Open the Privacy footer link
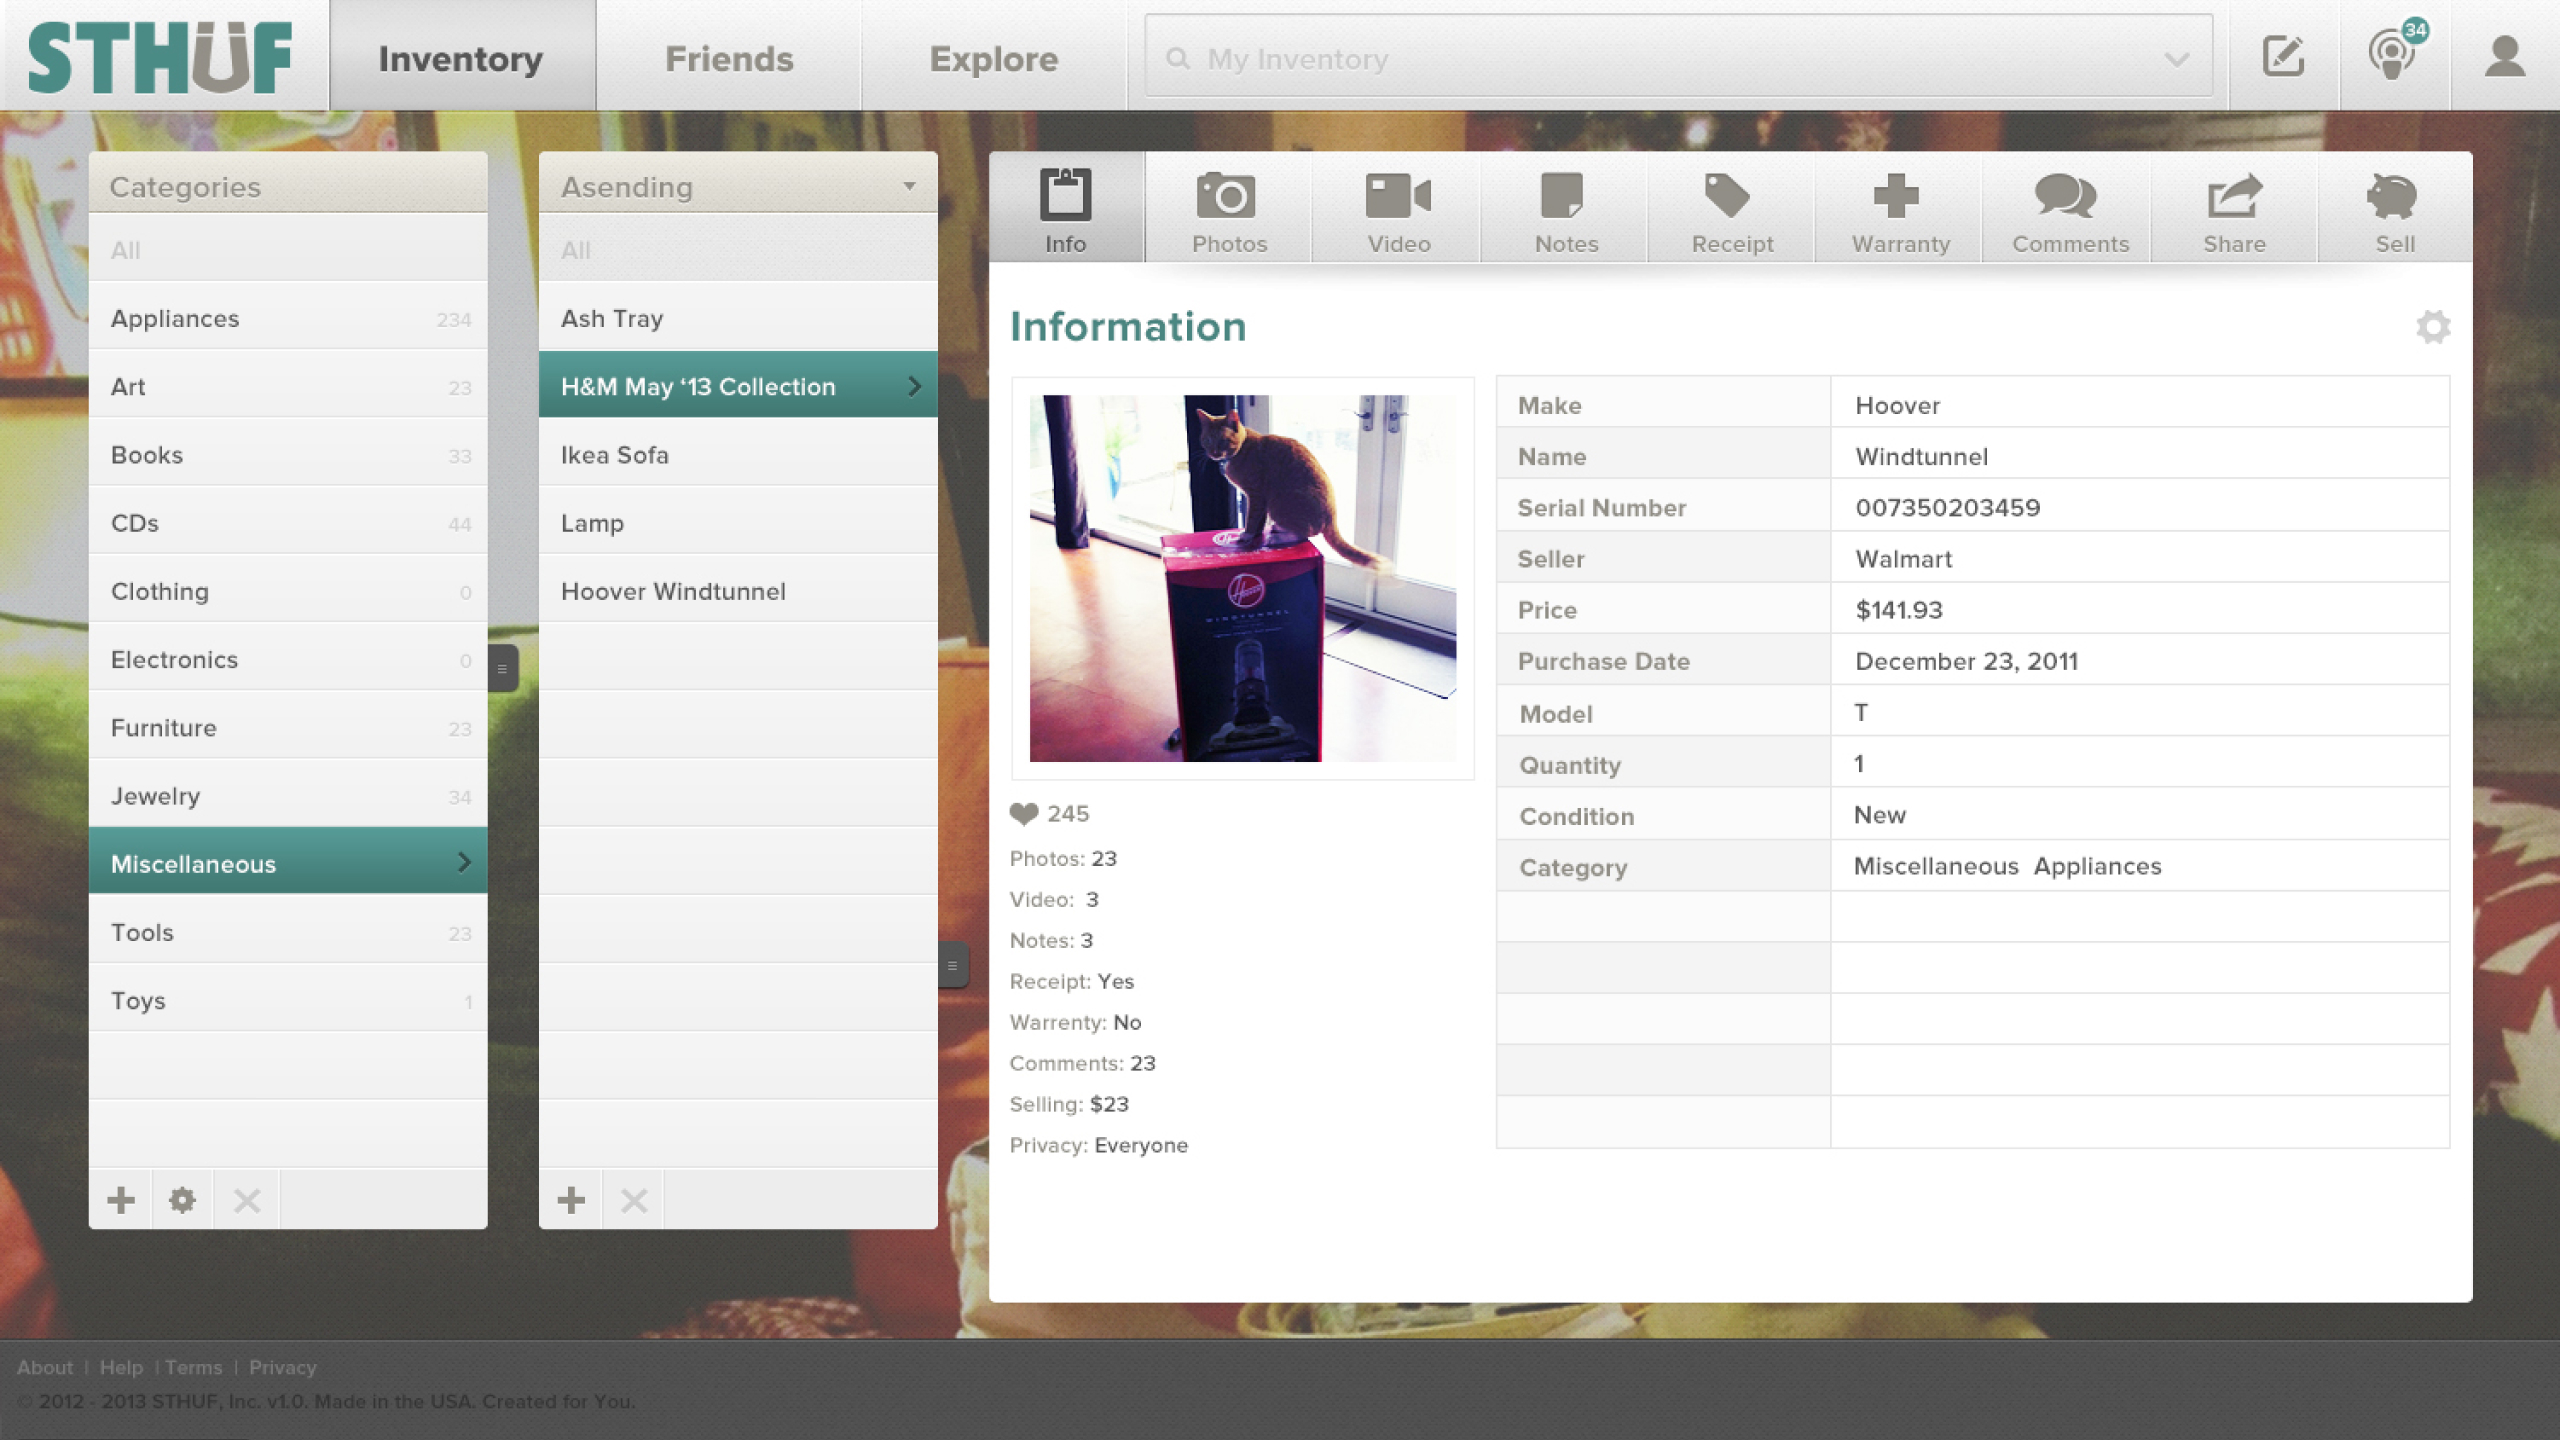Screen dimensions: 2560x1440 click(282, 1367)
